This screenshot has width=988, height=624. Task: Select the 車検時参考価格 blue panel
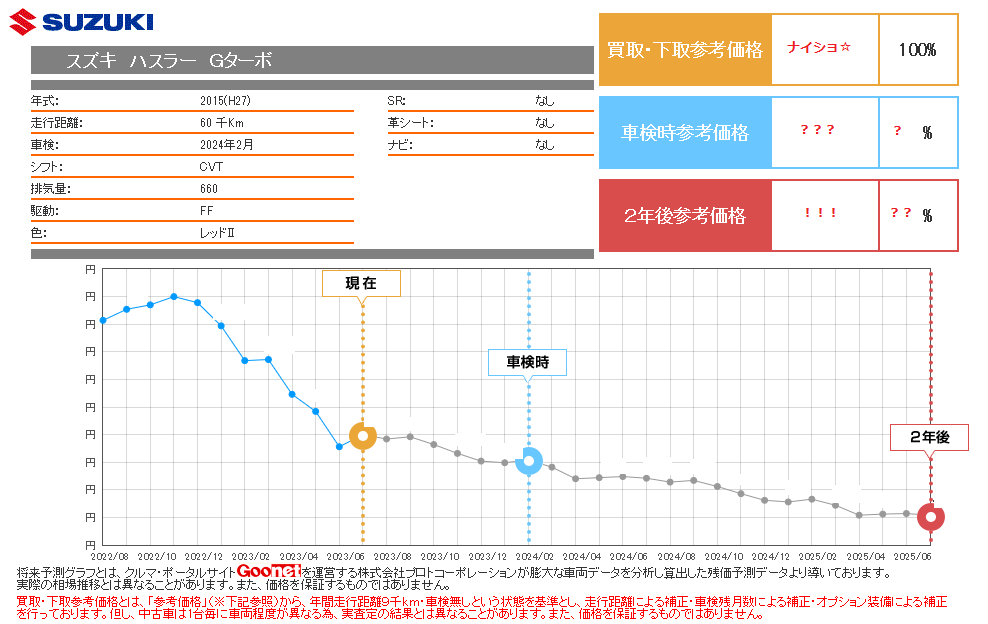point(685,132)
